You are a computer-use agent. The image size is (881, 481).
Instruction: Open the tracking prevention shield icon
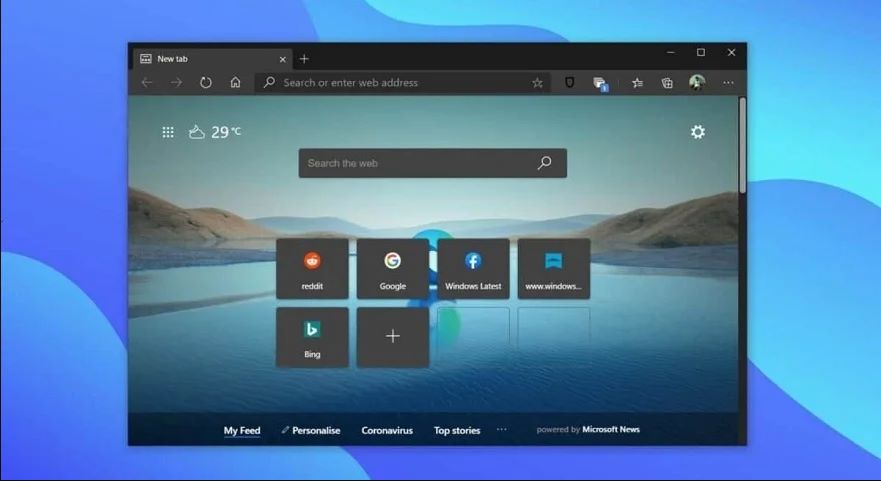tap(569, 83)
